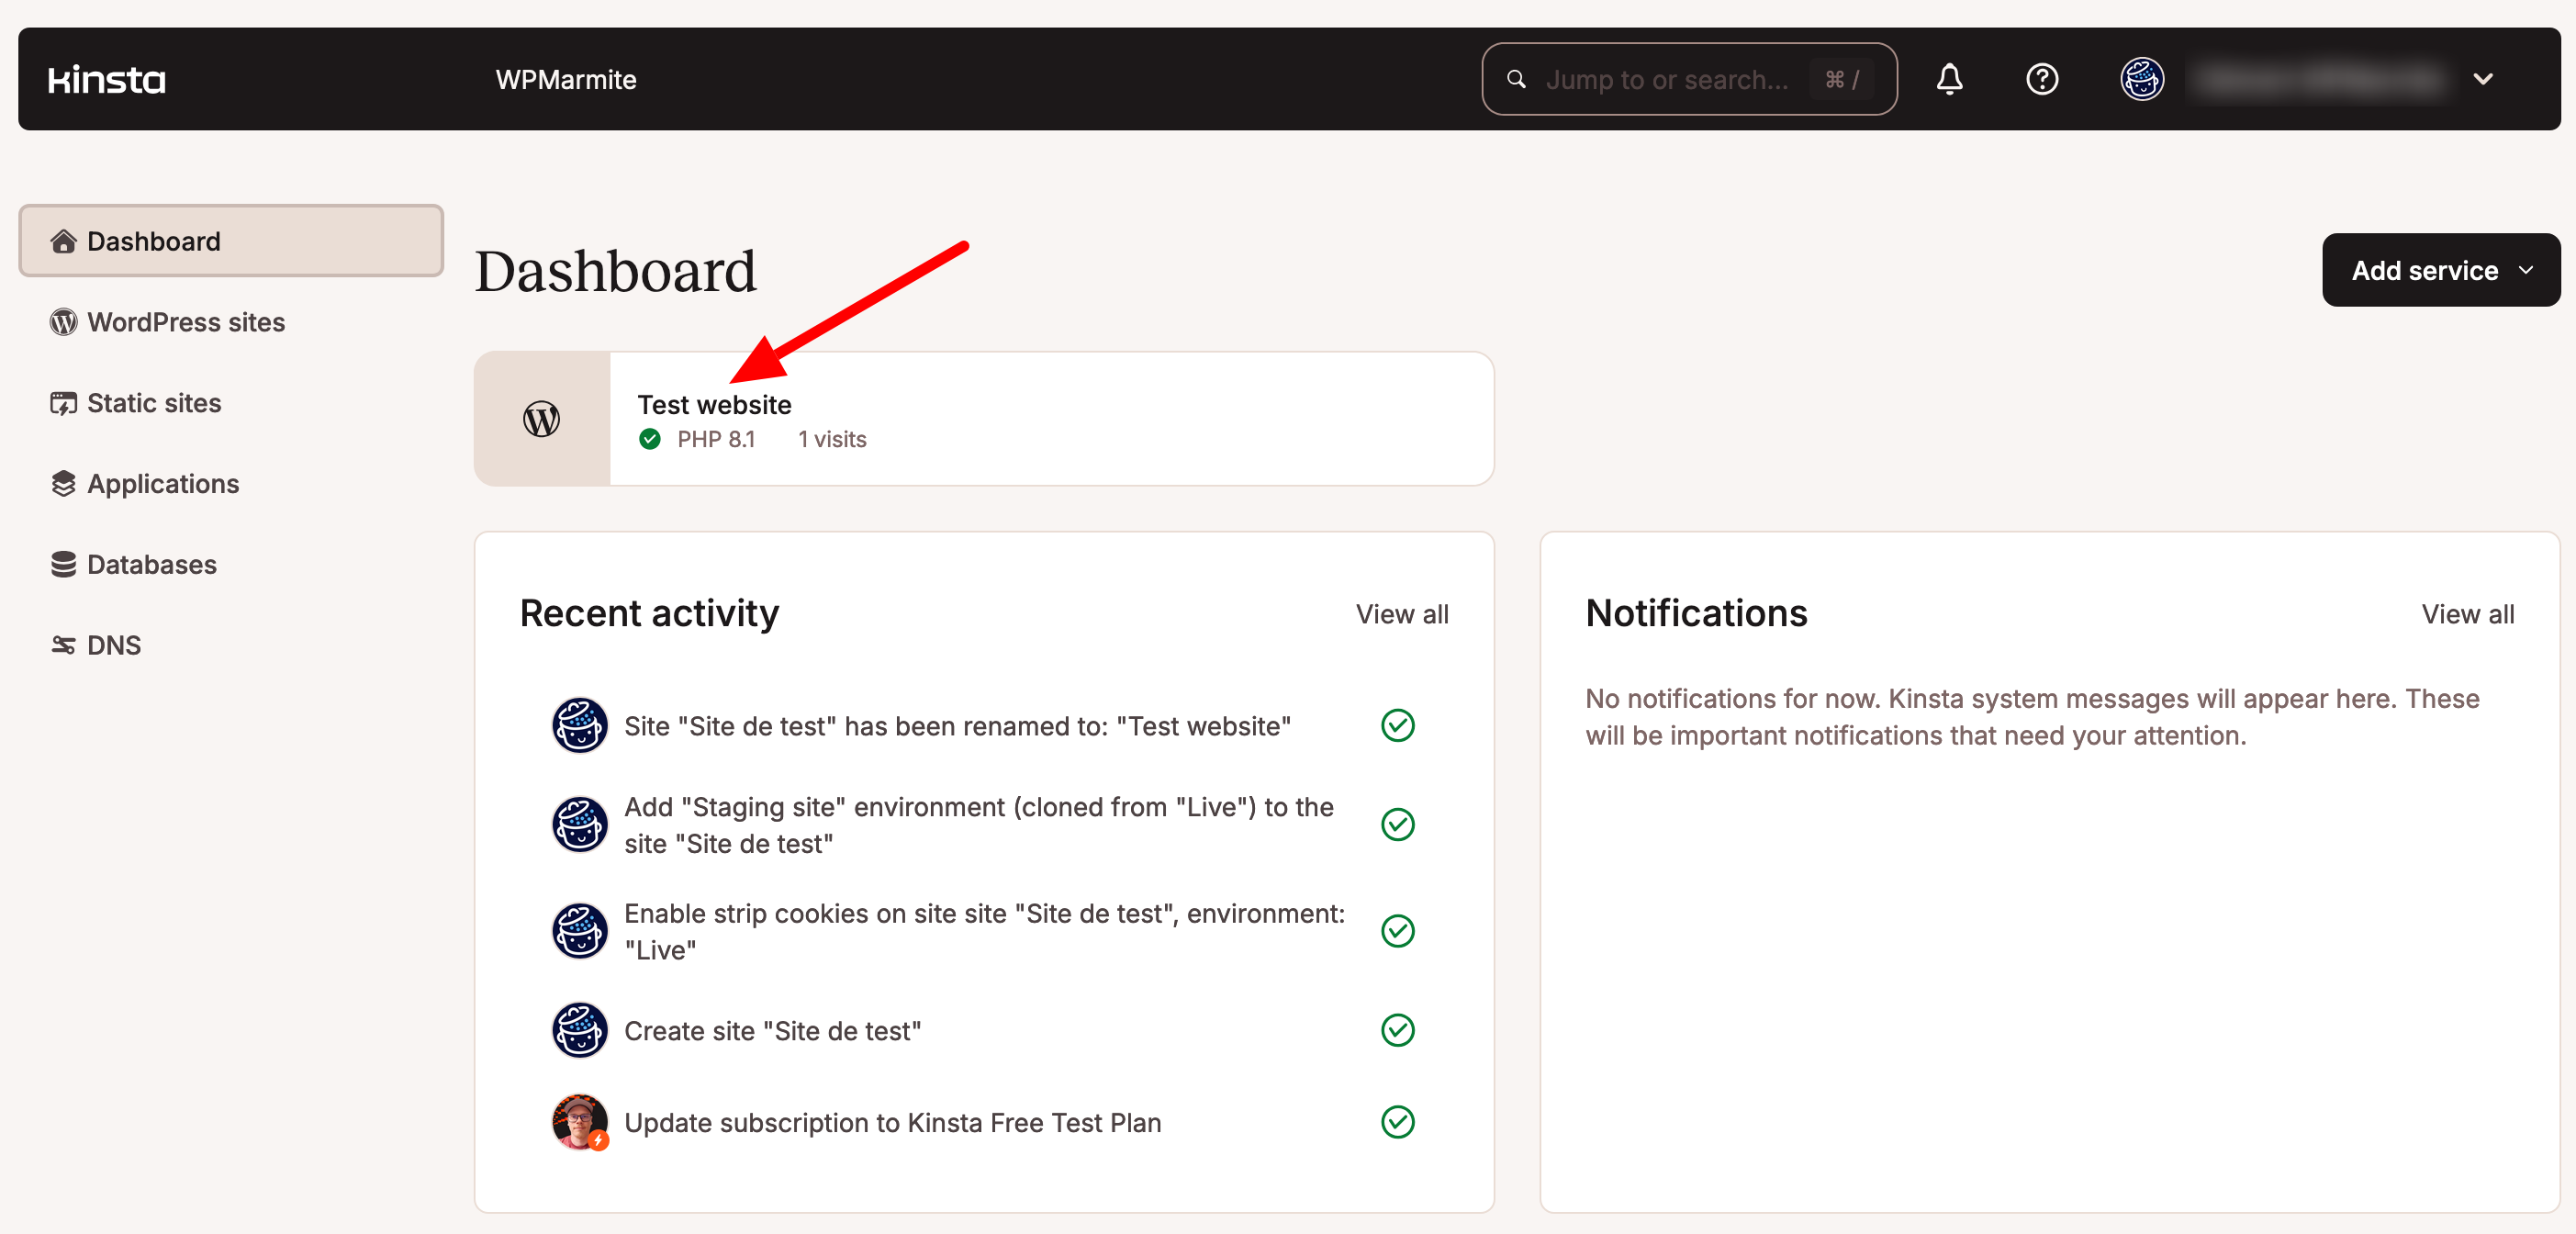The width and height of the screenshot is (2576, 1234).
Task: Click the Notifications heading
Action: point(1696,613)
